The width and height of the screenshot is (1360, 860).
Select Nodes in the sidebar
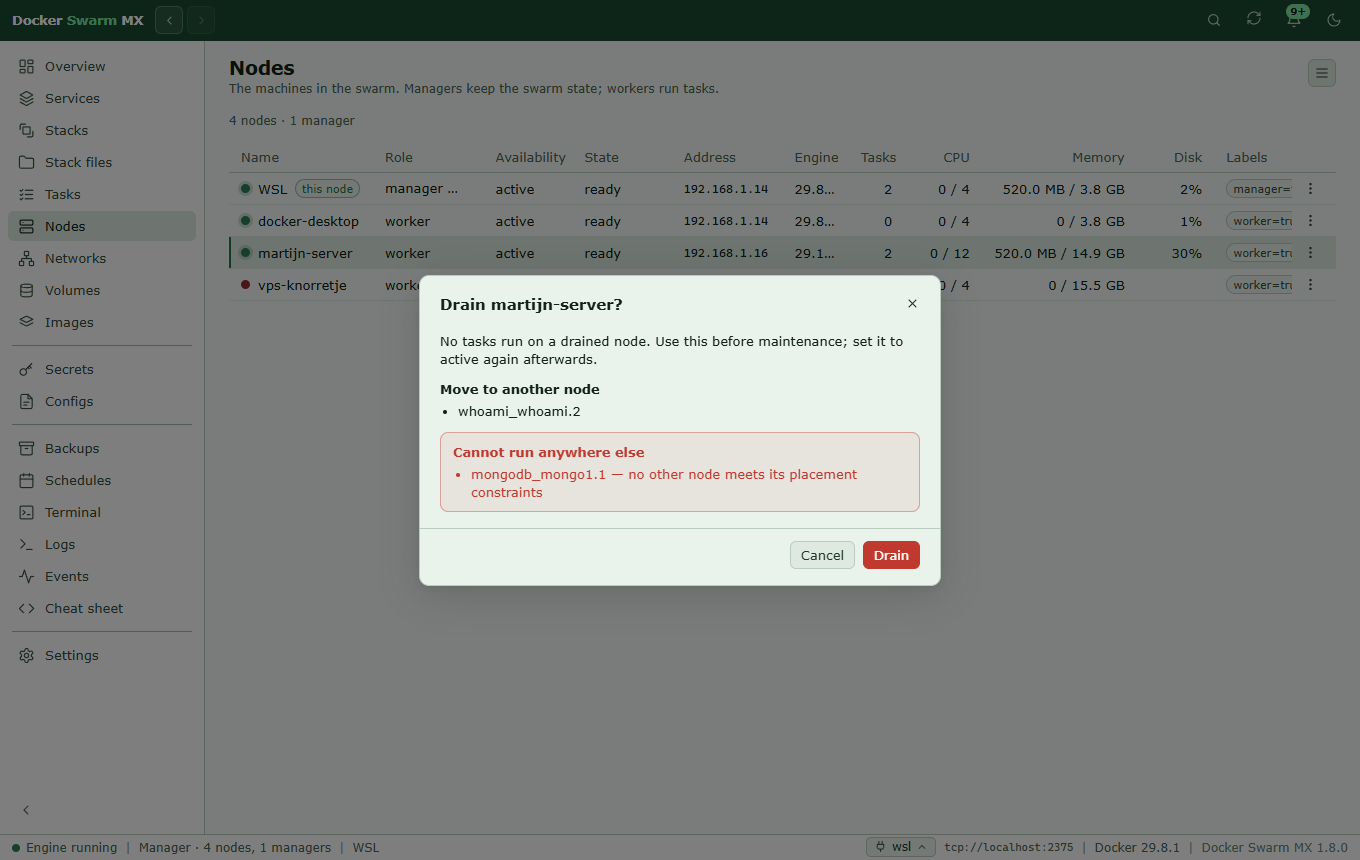[102, 226]
